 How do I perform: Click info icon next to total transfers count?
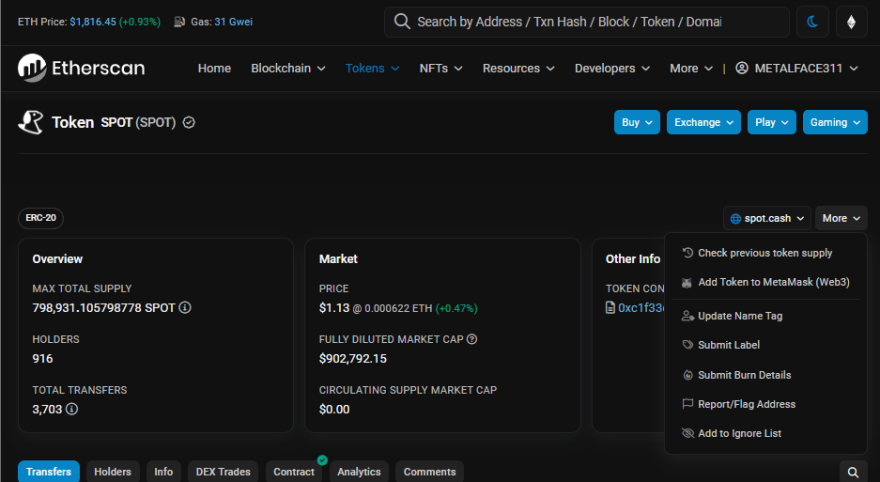point(72,409)
